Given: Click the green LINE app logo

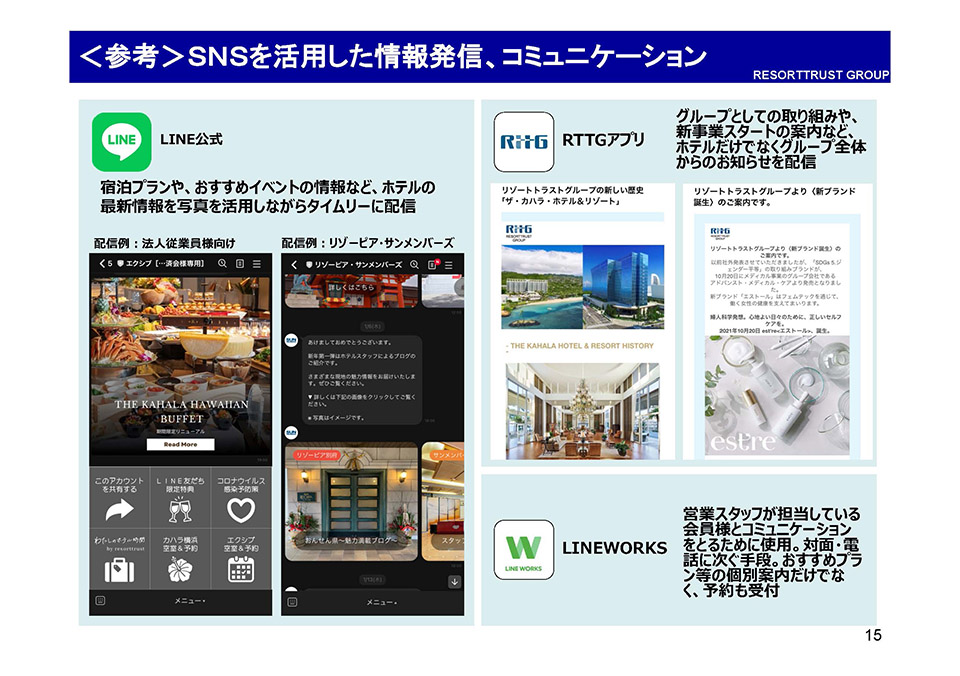Looking at the screenshot, I should [x=121, y=140].
